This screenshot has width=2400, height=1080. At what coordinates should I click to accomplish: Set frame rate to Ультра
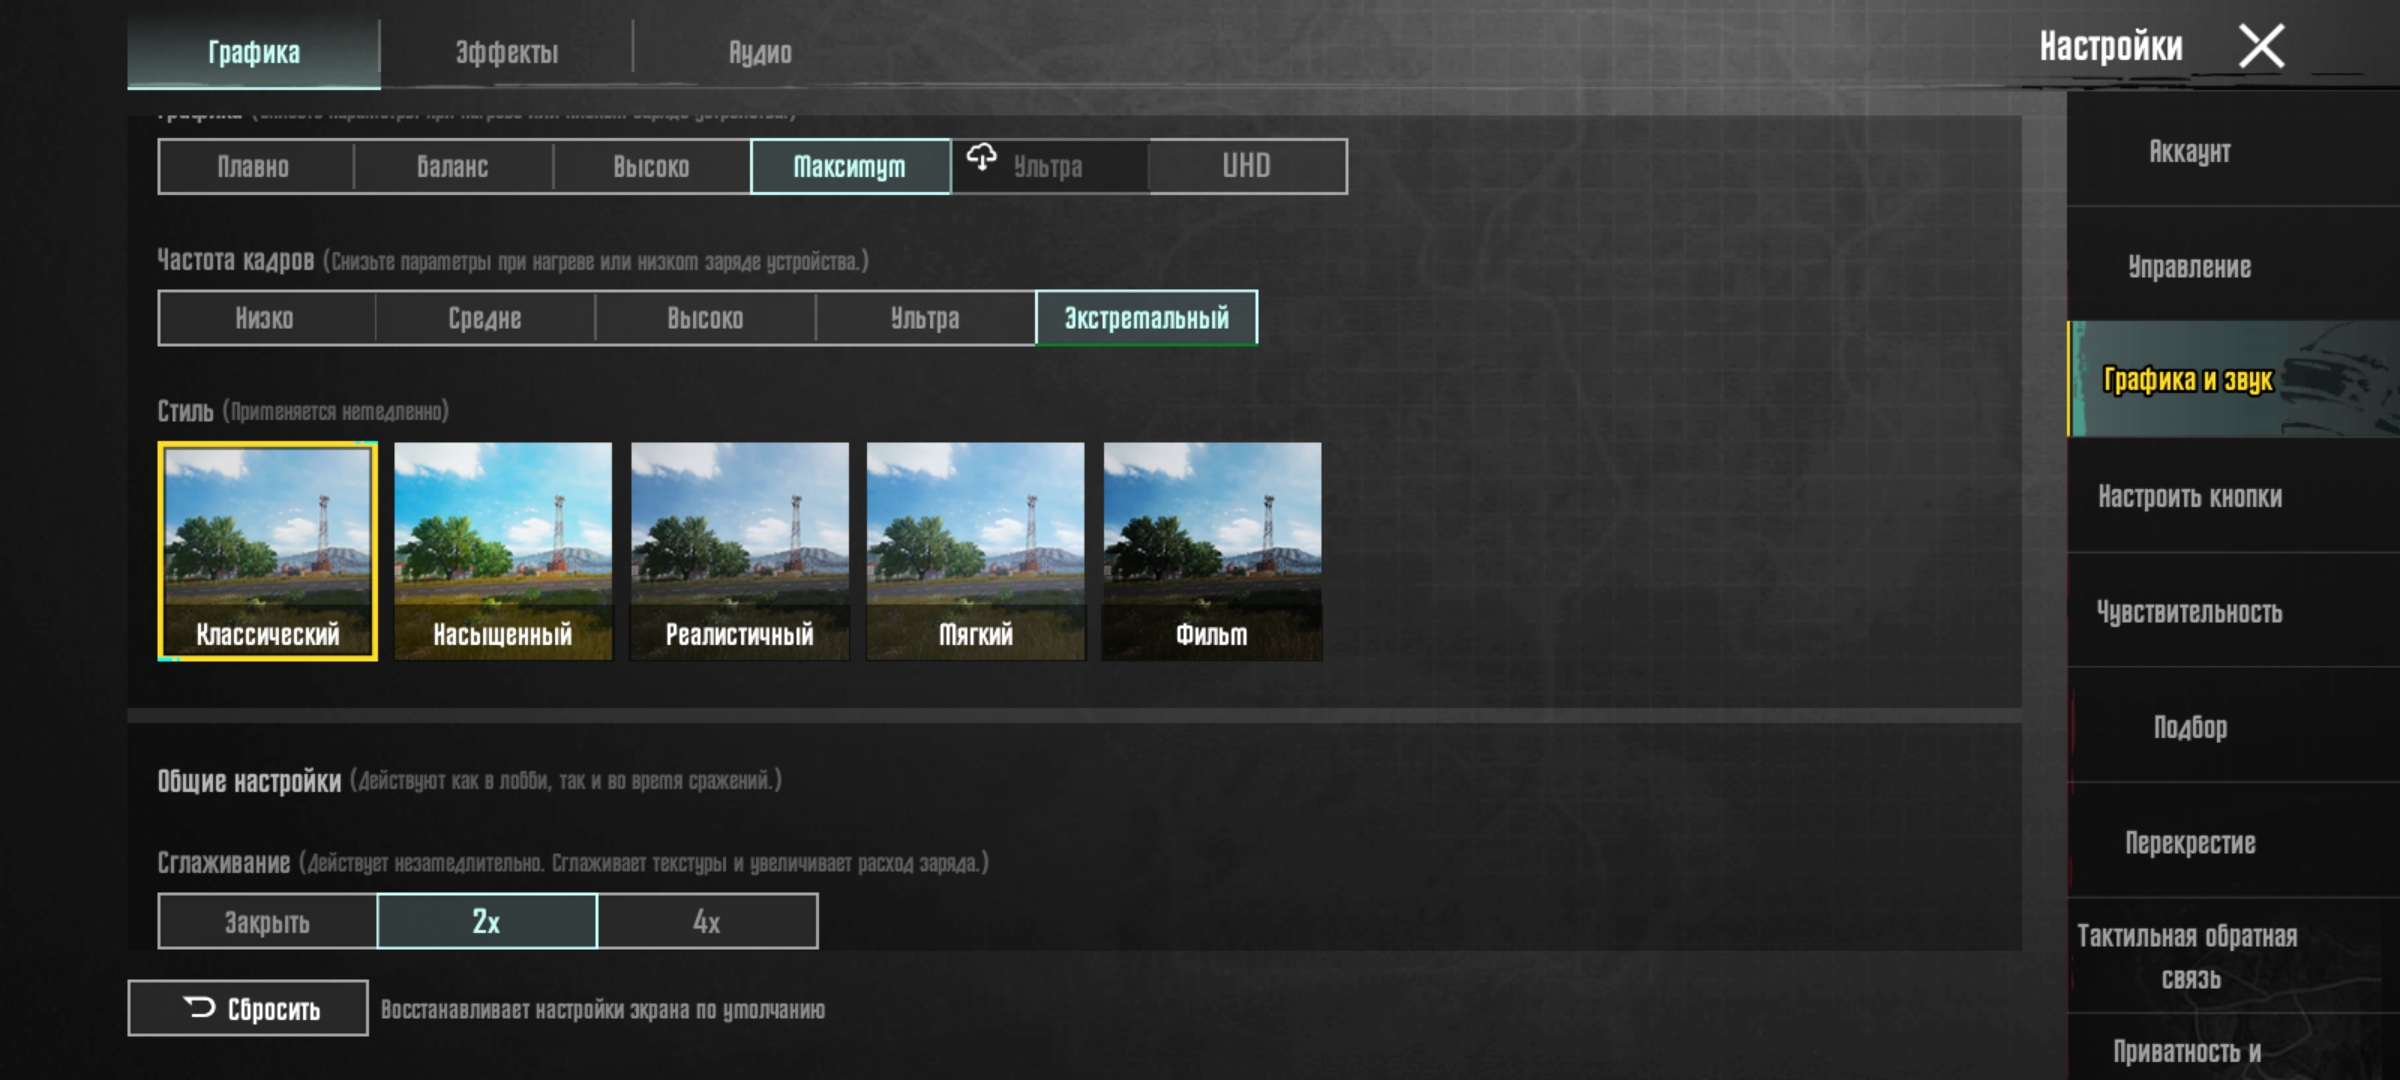pos(925,319)
